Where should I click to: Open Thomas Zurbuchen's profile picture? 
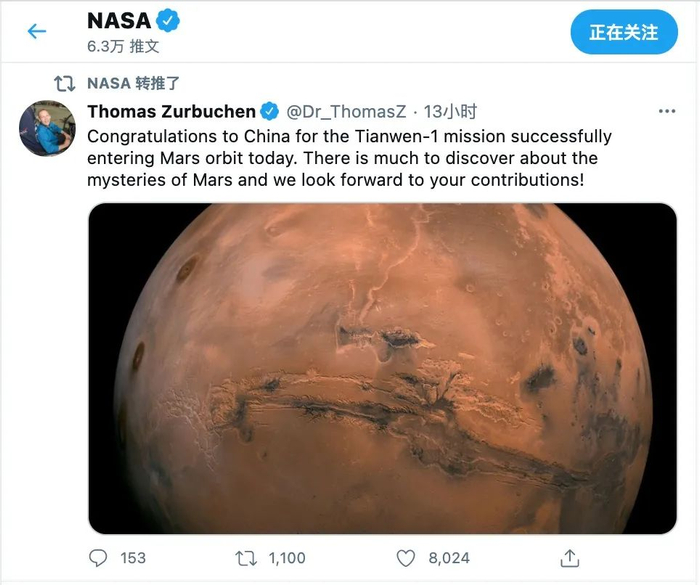click(47, 128)
